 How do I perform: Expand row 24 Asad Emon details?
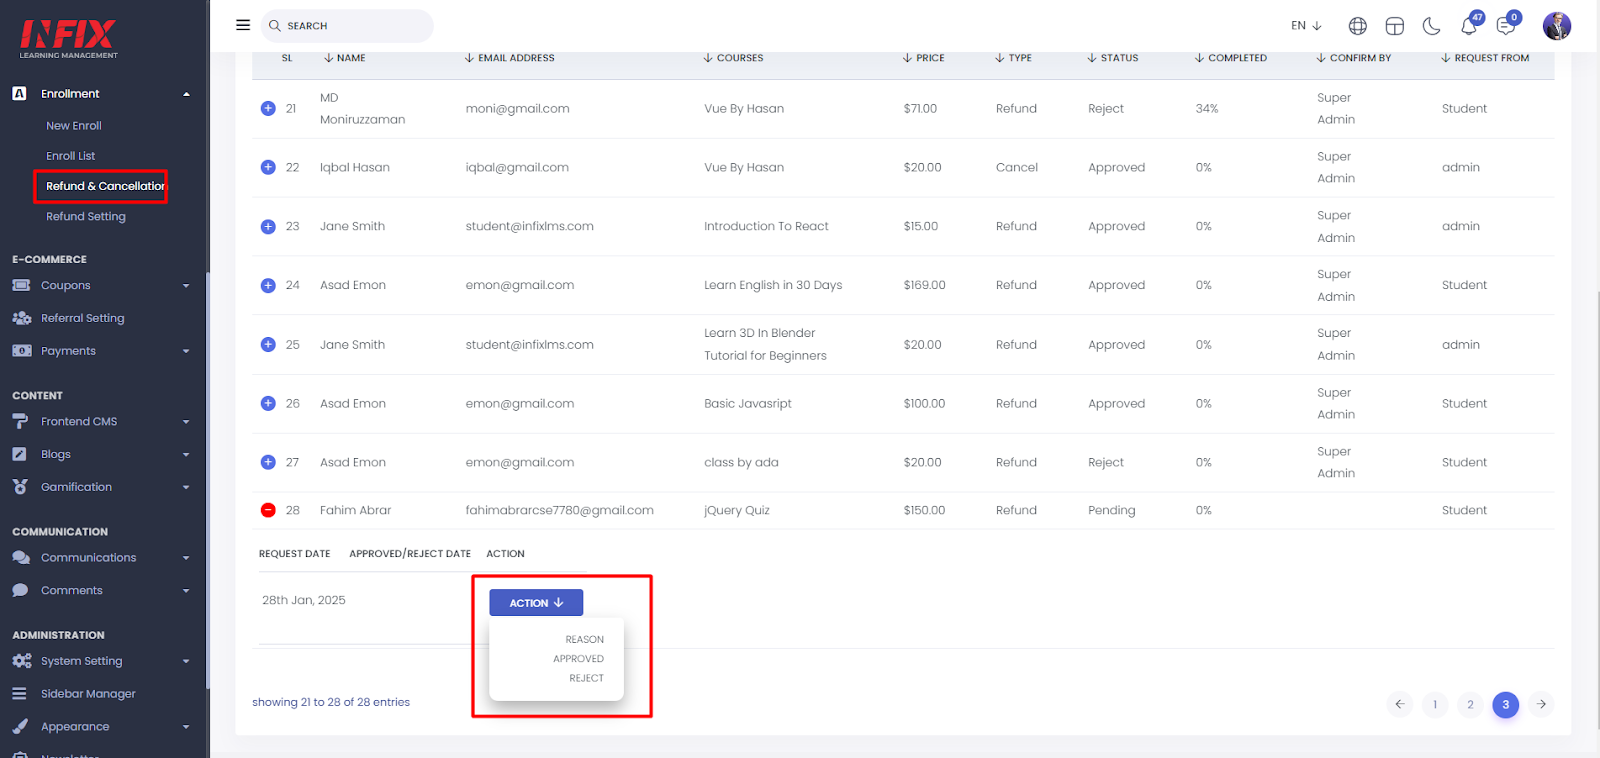(268, 285)
